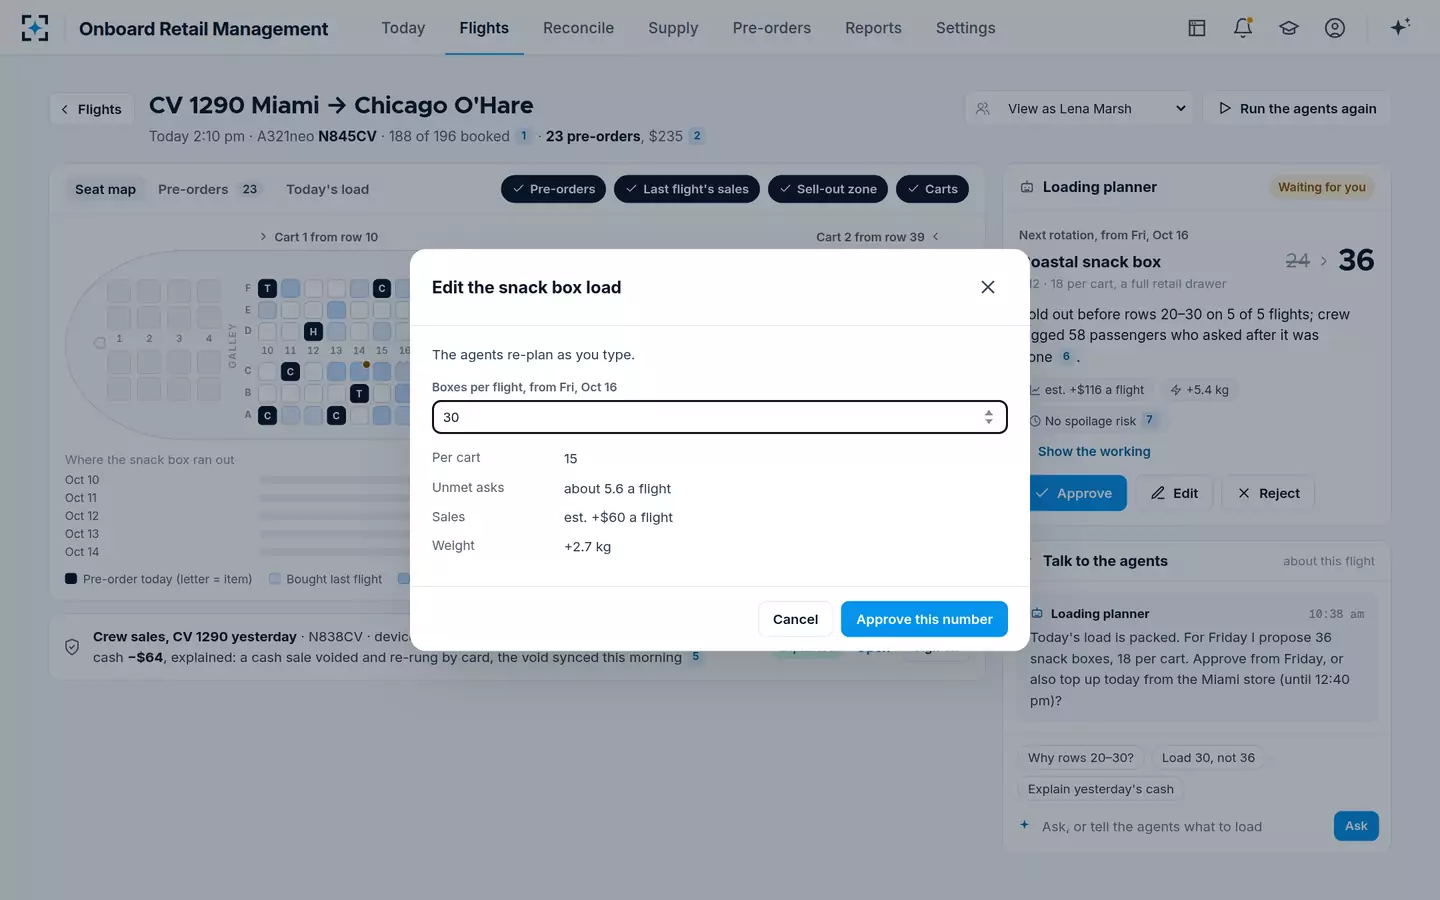Open the training graduation cap icon
The height and width of the screenshot is (900, 1440).
1289,28
